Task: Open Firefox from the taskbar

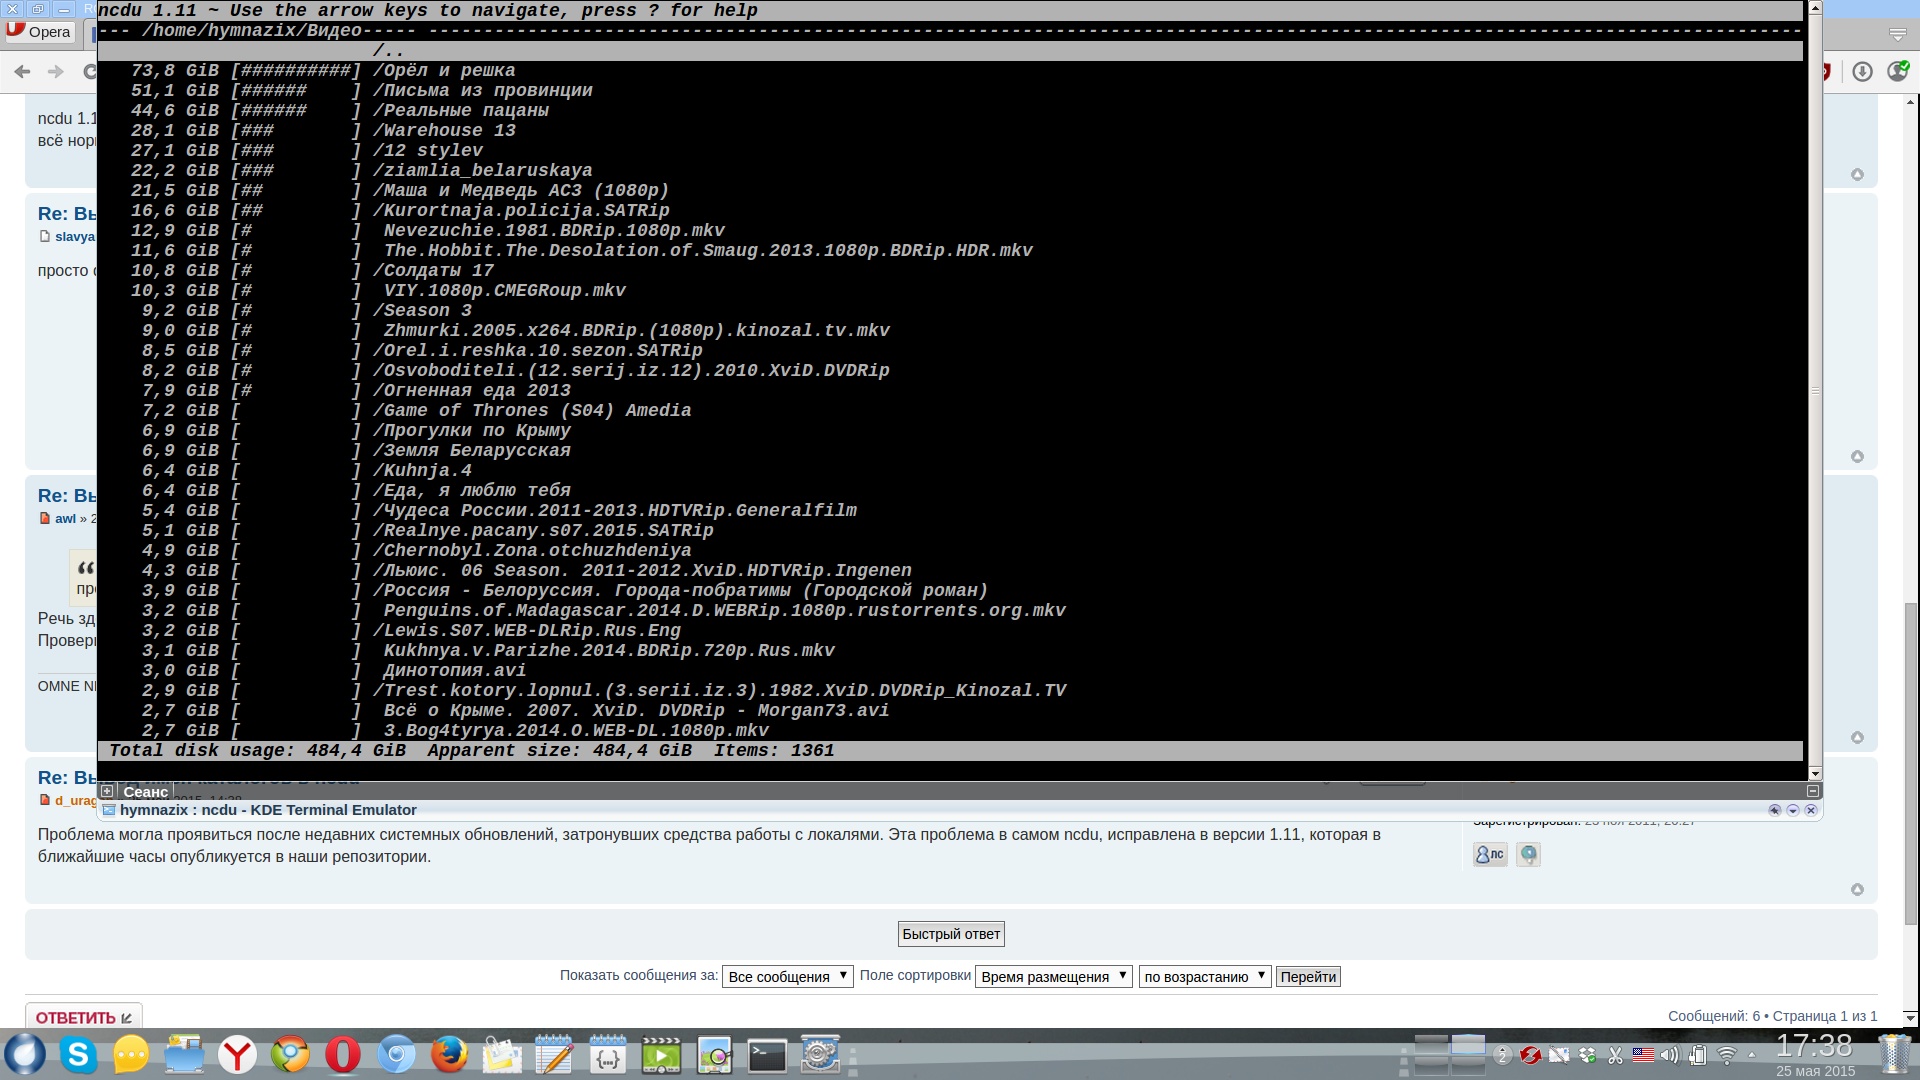Action: click(449, 1055)
